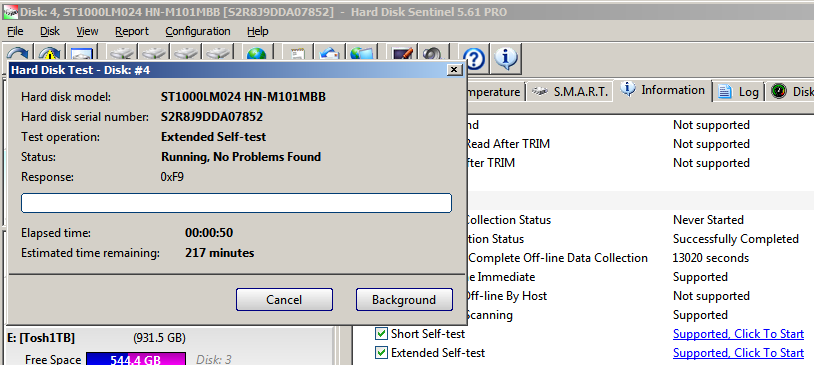Click the blue window disk toolbar icon
The width and height of the screenshot is (814, 365).
coord(81,53)
